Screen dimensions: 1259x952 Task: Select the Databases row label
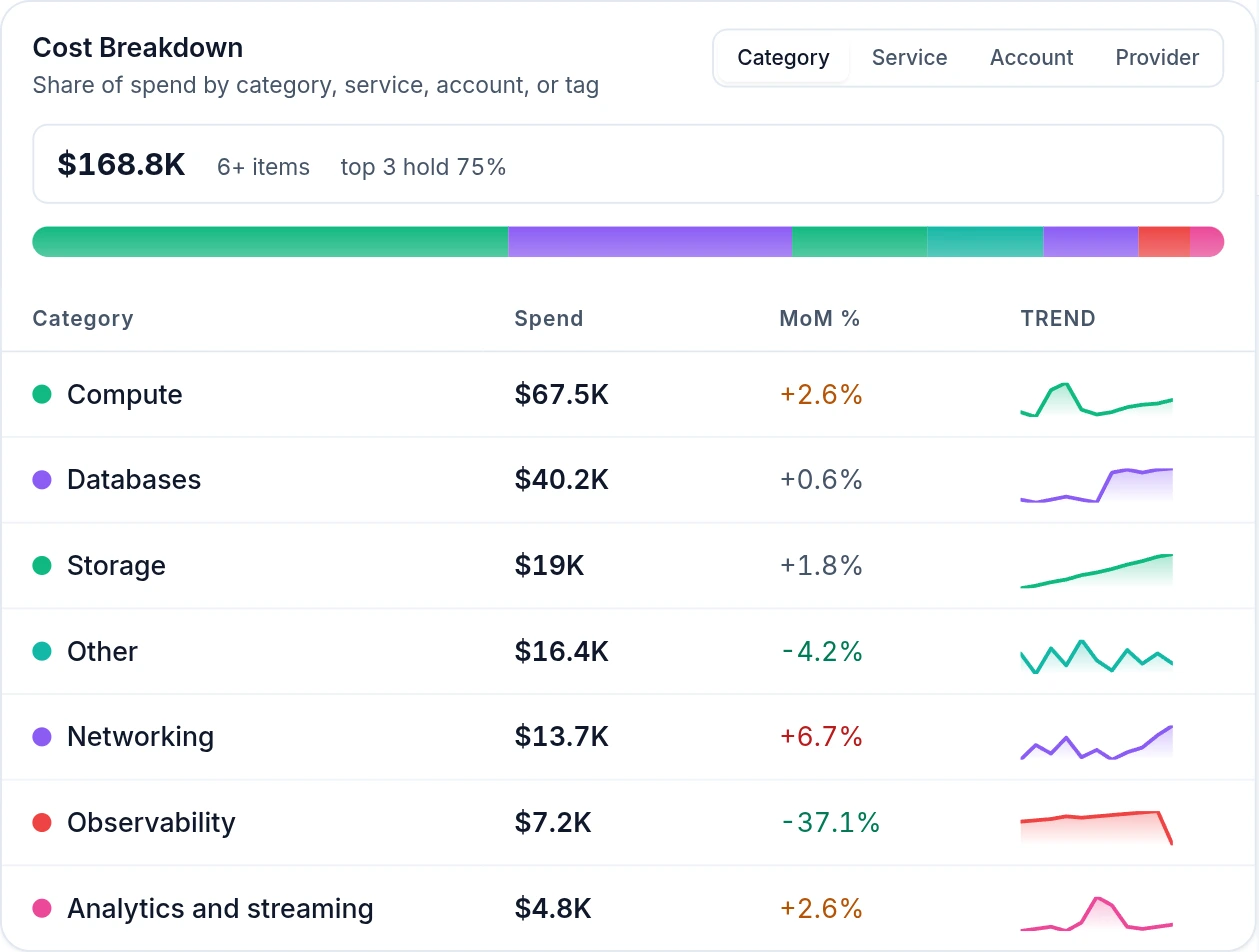134,480
